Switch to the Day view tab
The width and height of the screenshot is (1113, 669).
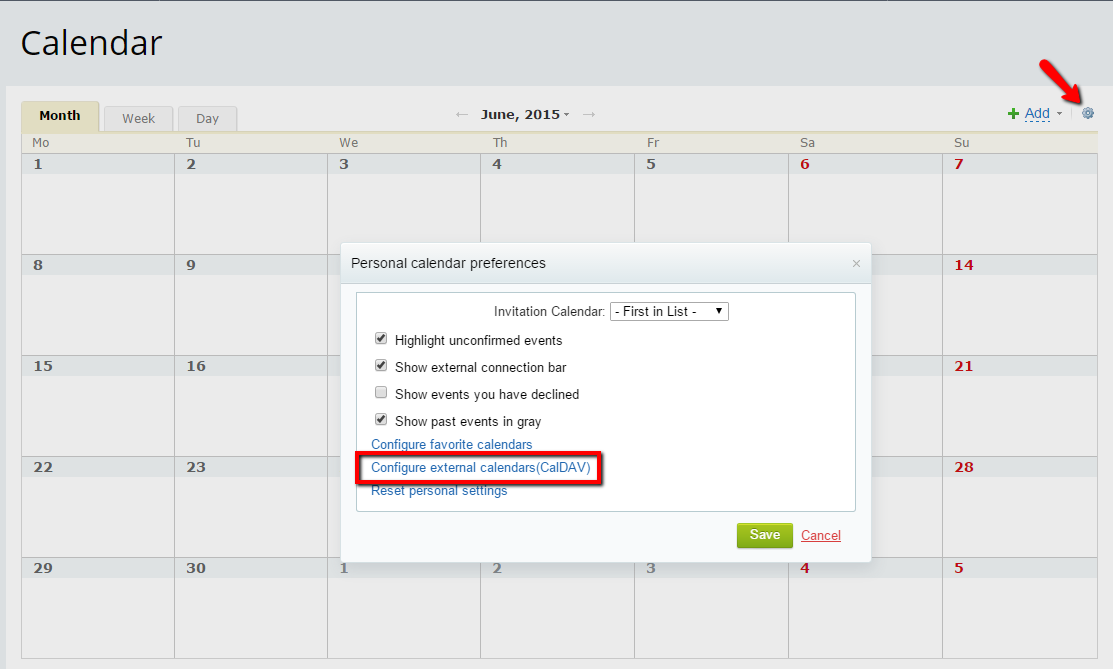point(207,118)
